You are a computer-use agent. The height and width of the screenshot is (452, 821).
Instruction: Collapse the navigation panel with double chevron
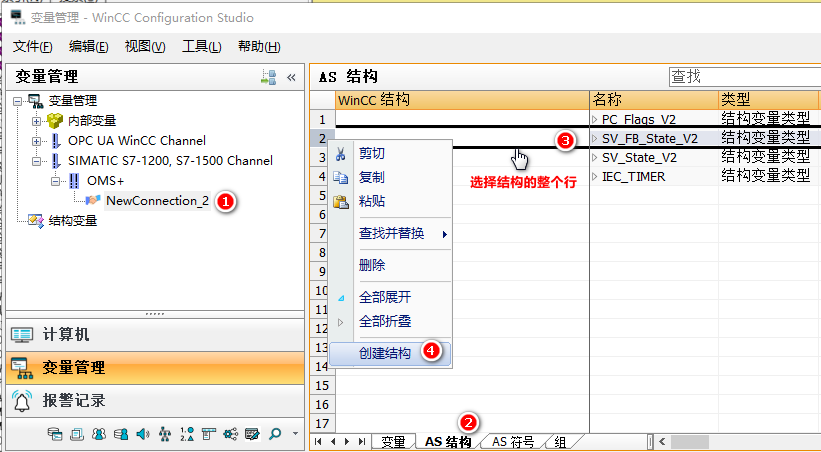point(291,77)
